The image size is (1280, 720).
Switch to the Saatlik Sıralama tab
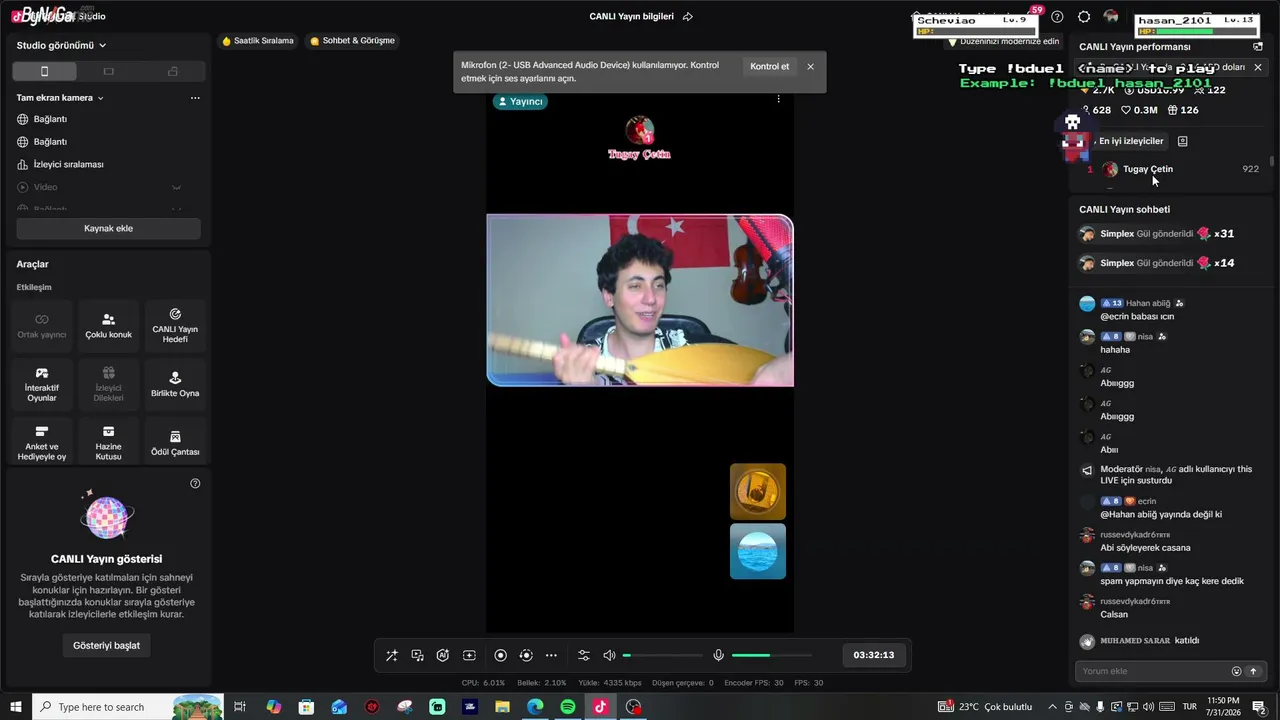(258, 41)
